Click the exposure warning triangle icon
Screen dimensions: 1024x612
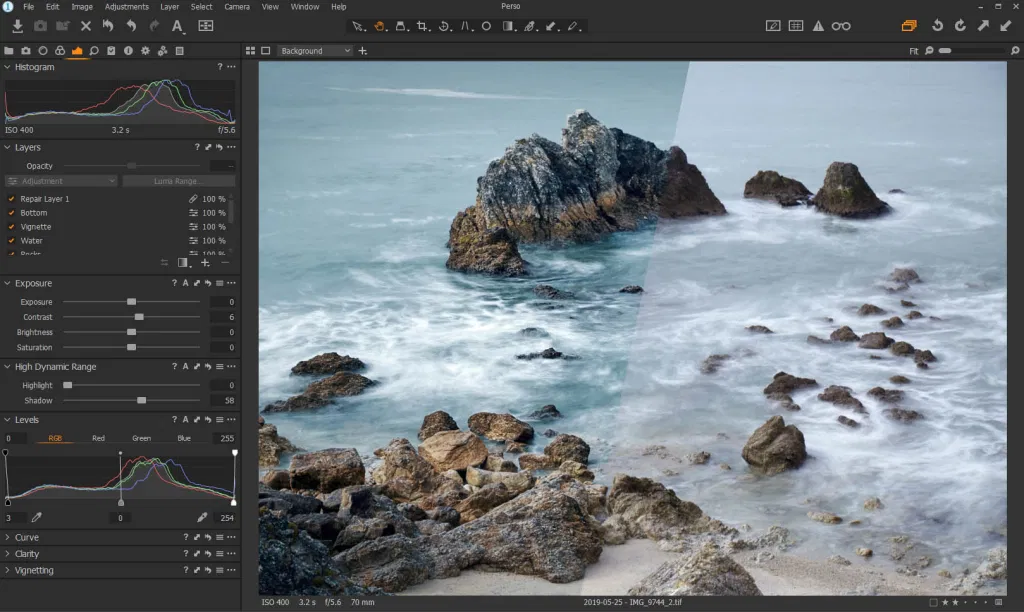(818, 26)
